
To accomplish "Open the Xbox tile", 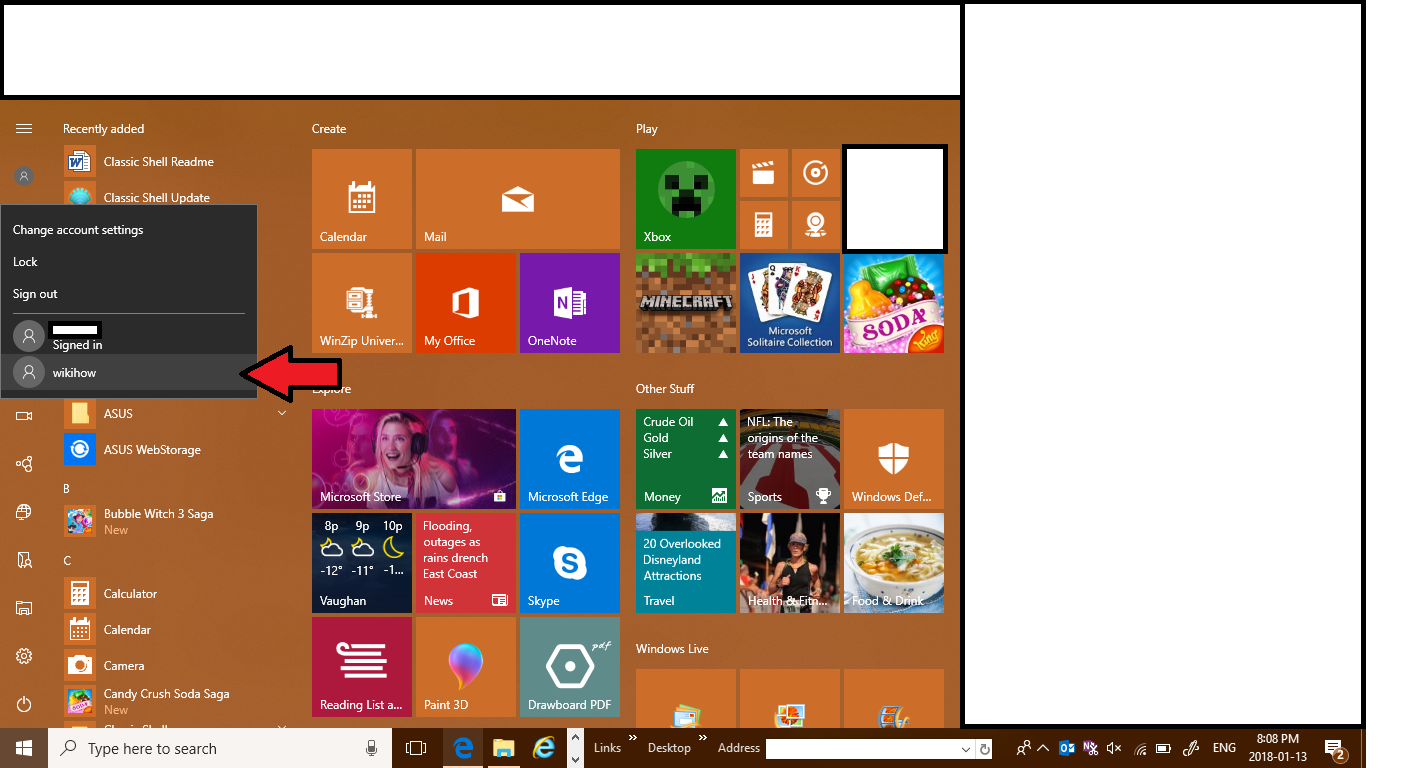I will [686, 199].
